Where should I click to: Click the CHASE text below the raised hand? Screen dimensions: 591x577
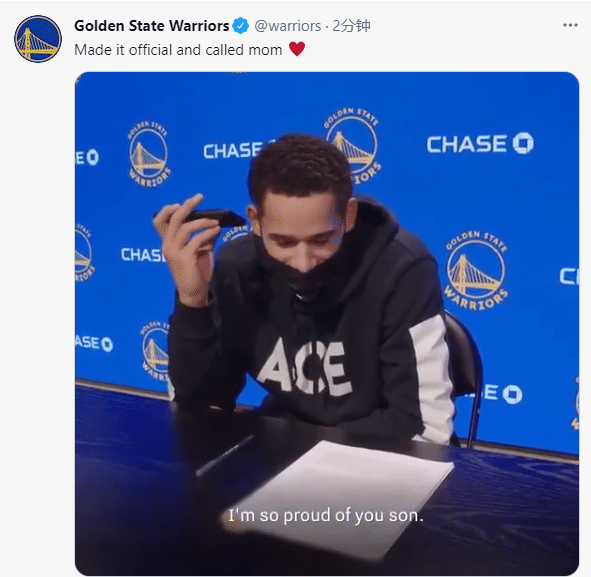(x=143, y=255)
